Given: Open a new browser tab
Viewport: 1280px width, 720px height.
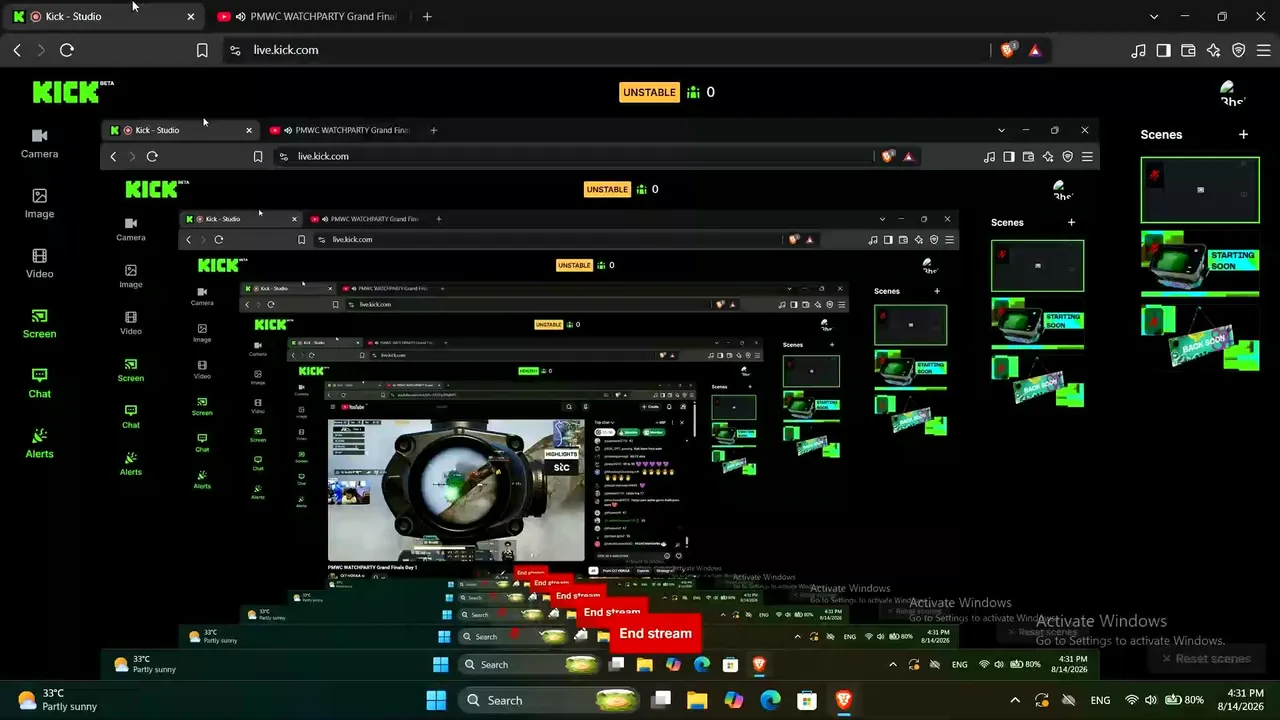Looking at the screenshot, I should [427, 16].
